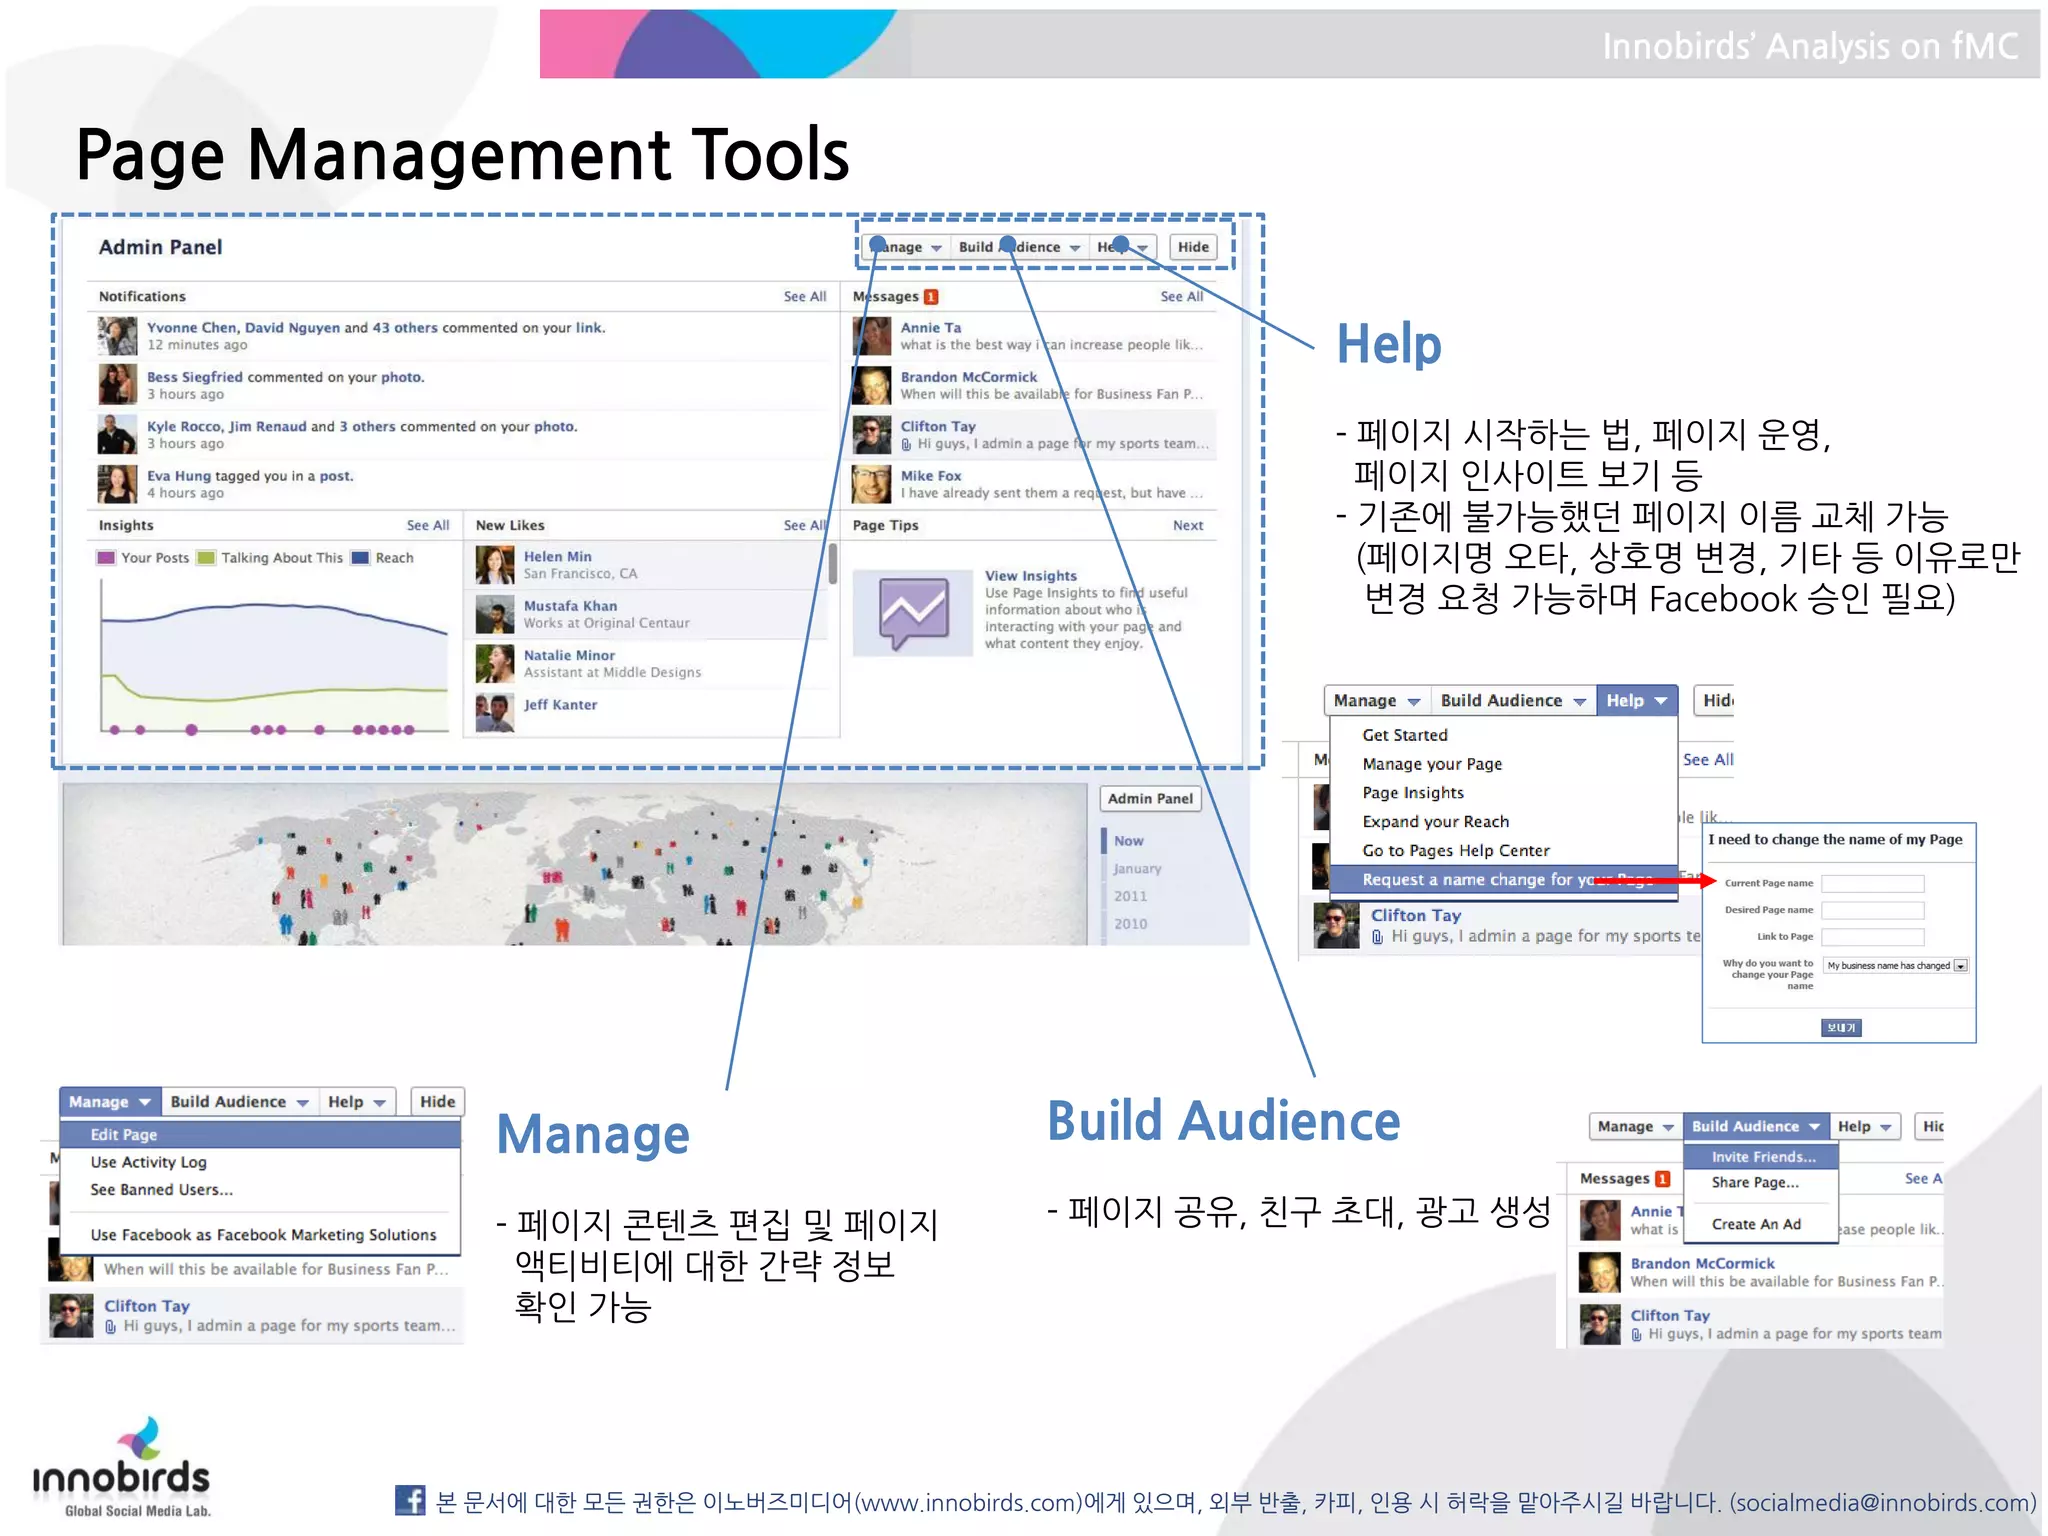Image resolution: width=2048 pixels, height=1536 pixels.
Task: Select Share Page menu item
Action: point(1762,1182)
